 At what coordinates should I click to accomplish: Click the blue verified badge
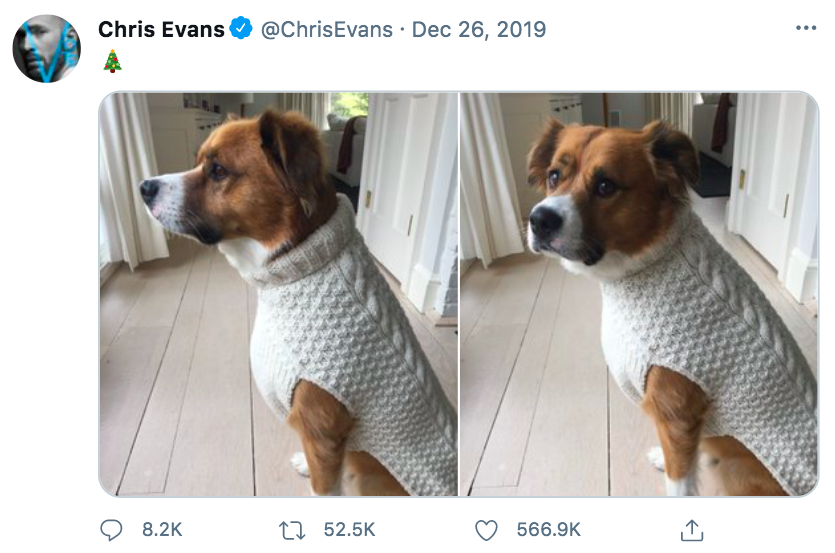pyautogui.click(x=241, y=29)
